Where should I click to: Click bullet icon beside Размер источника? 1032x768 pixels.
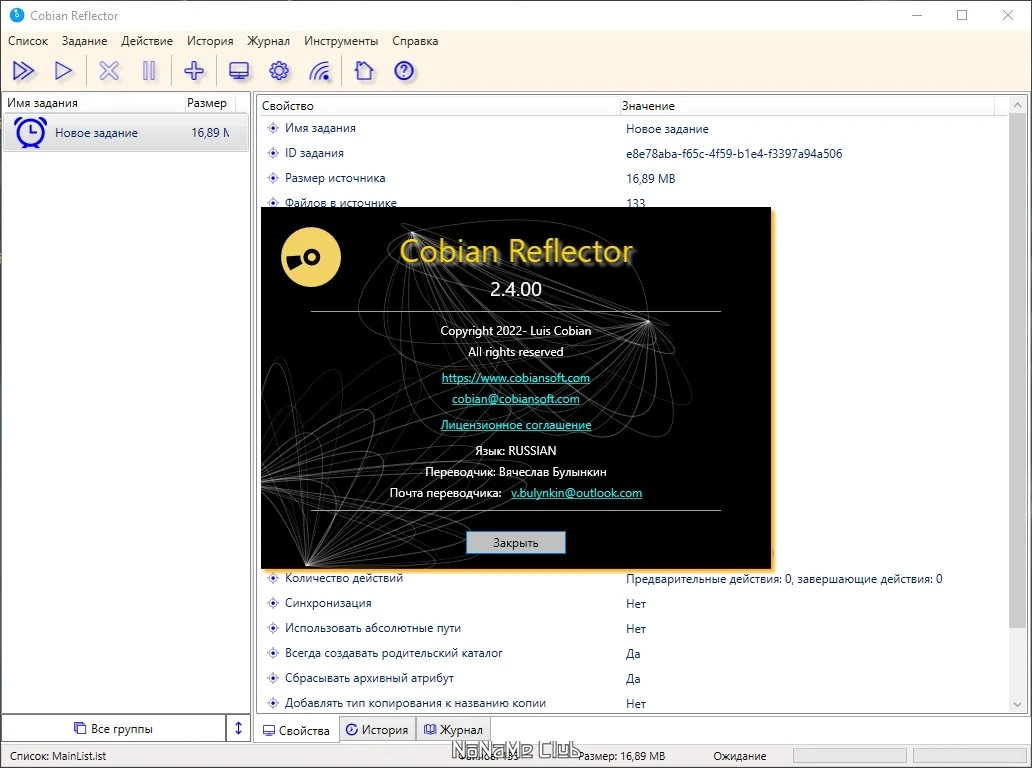(x=273, y=178)
